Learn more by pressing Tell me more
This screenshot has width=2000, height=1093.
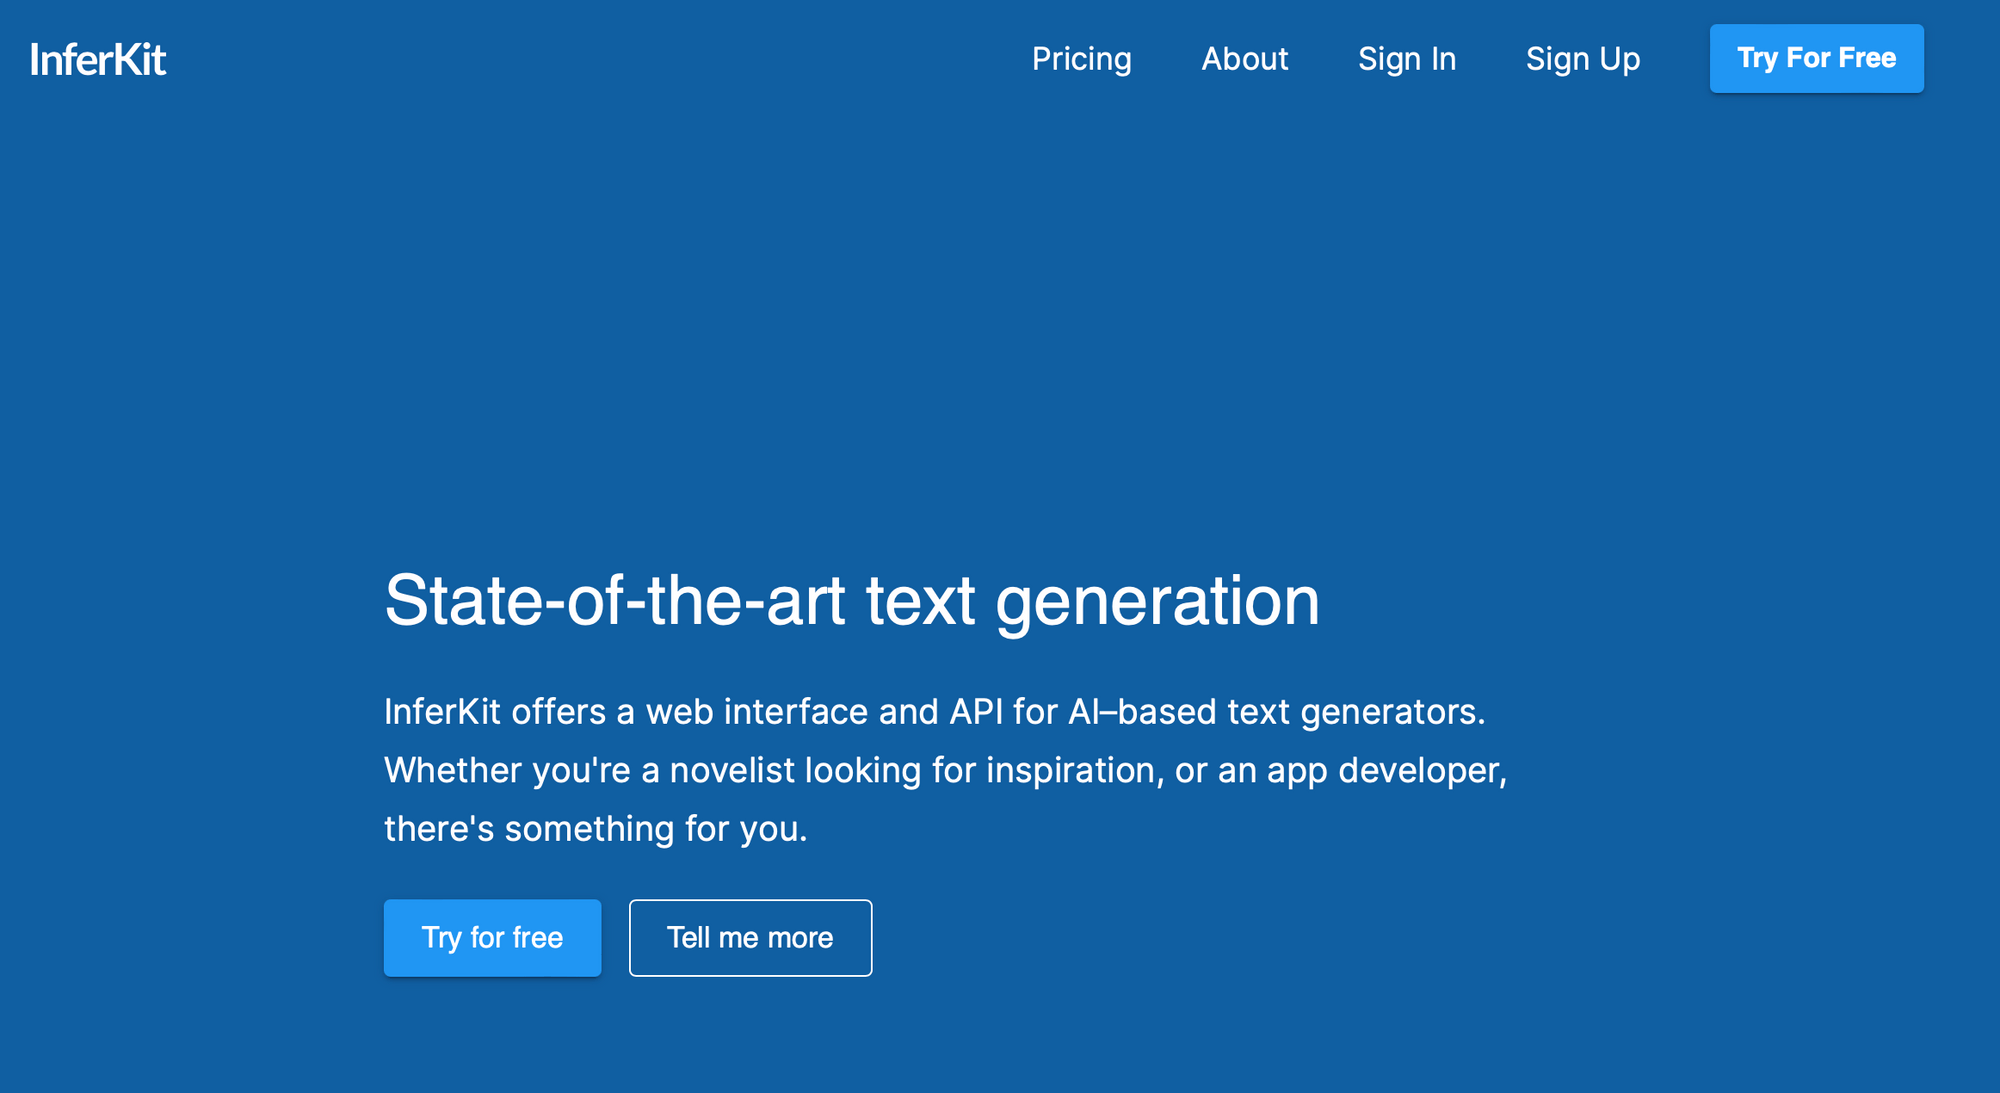[750, 937]
